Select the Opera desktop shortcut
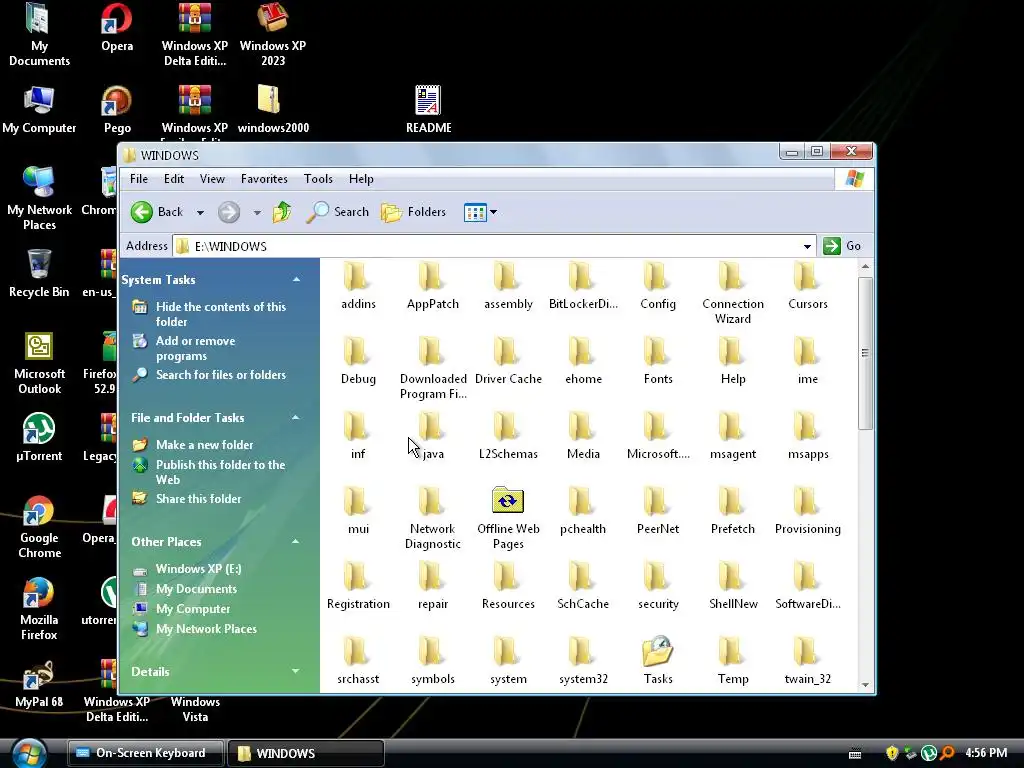 117,28
